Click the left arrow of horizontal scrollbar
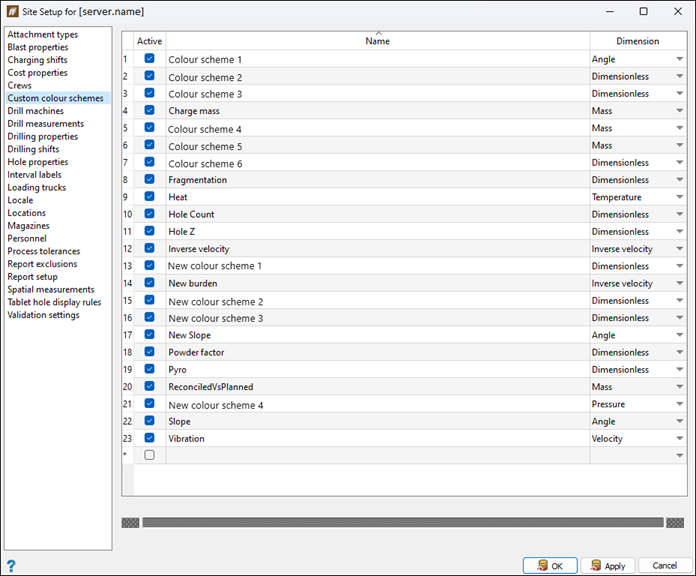The width and height of the screenshot is (696, 576). click(x=130, y=522)
